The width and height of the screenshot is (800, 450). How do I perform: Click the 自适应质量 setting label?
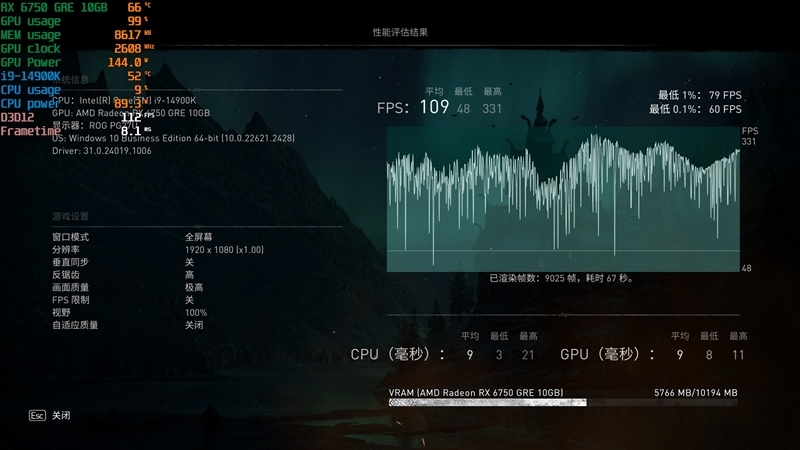75,326
